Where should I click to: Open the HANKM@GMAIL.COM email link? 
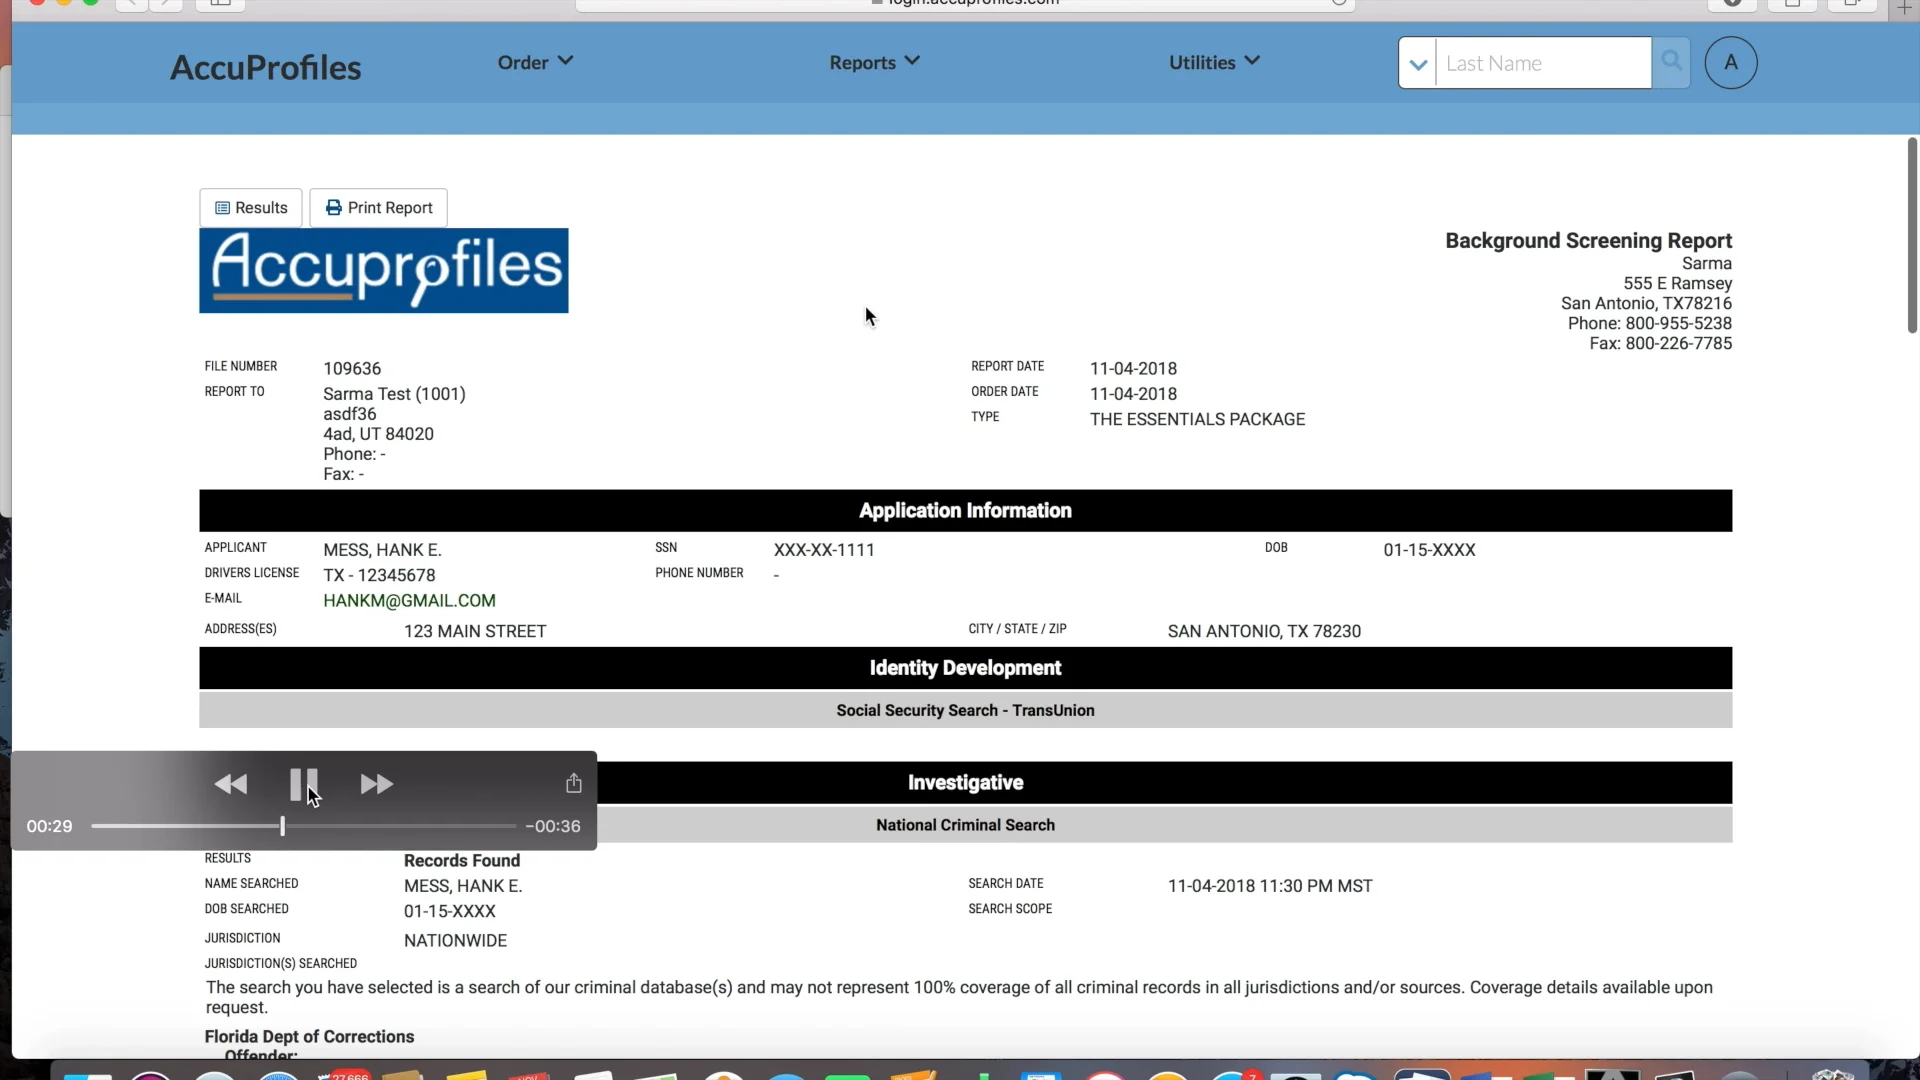tap(409, 601)
